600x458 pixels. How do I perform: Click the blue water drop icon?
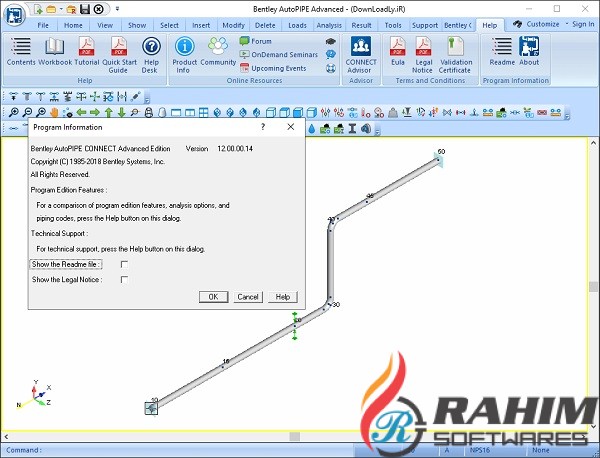pyautogui.click(x=311, y=129)
